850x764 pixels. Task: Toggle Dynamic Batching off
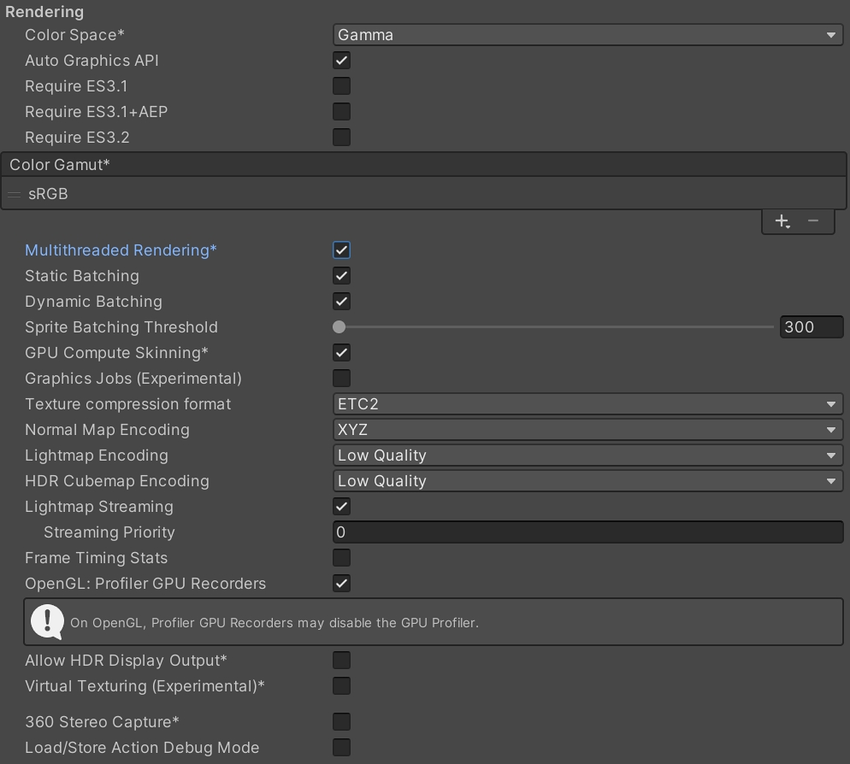coord(341,301)
